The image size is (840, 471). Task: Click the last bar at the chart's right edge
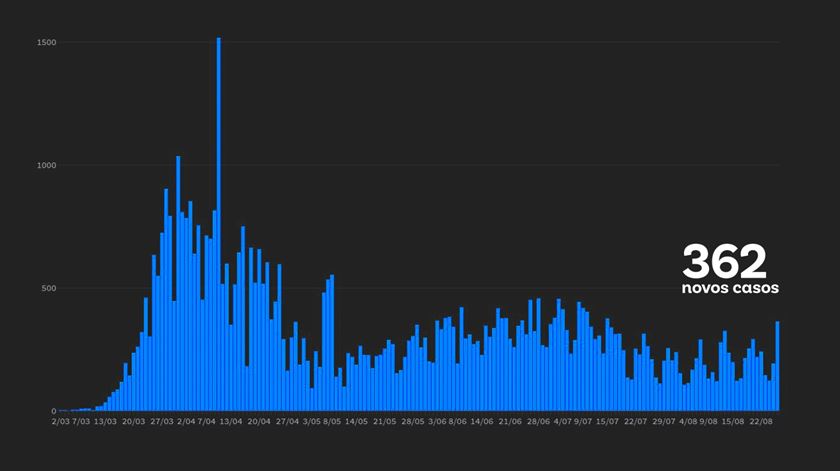[777, 366]
